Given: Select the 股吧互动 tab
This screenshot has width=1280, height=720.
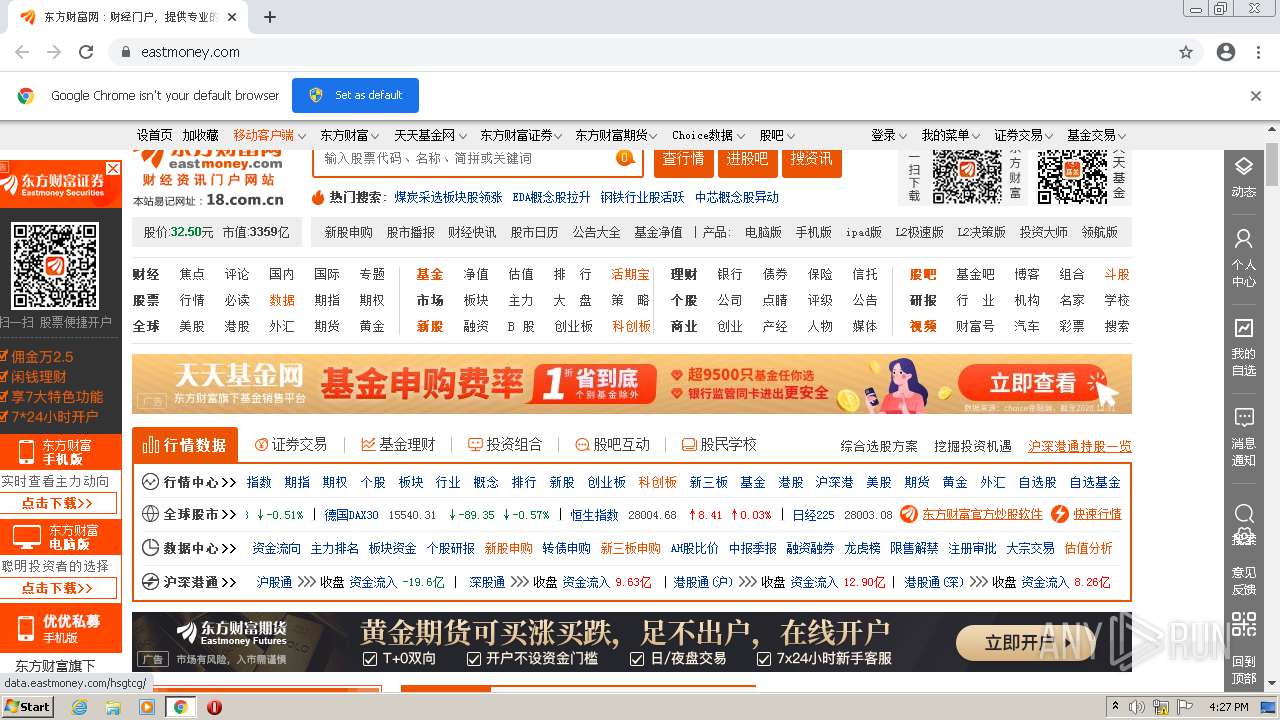Looking at the screenshot, I should point(612,444).
